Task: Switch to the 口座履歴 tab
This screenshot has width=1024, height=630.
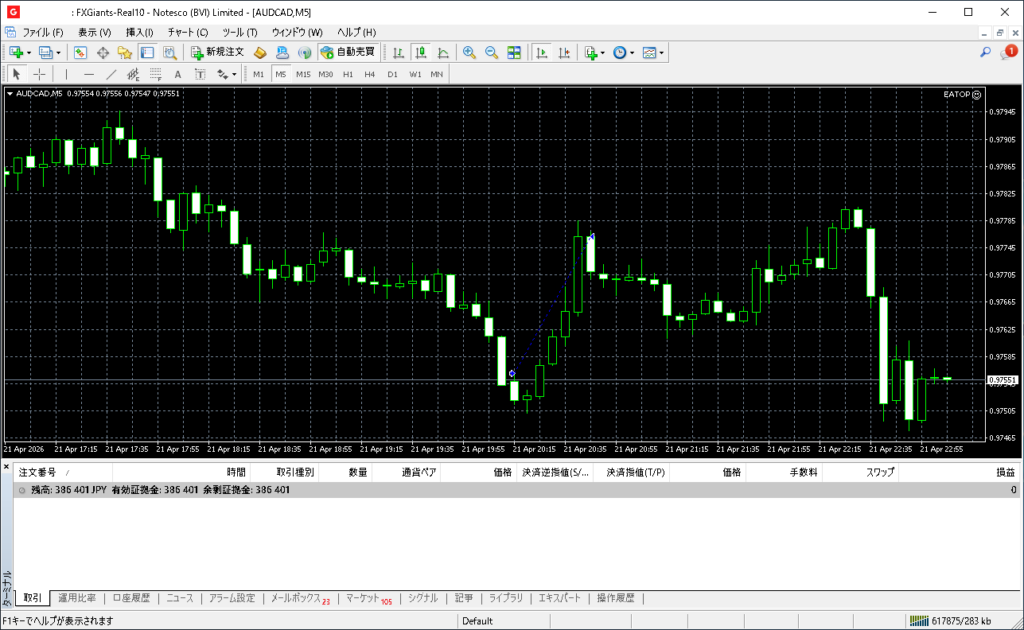Action: pos(131,598)
